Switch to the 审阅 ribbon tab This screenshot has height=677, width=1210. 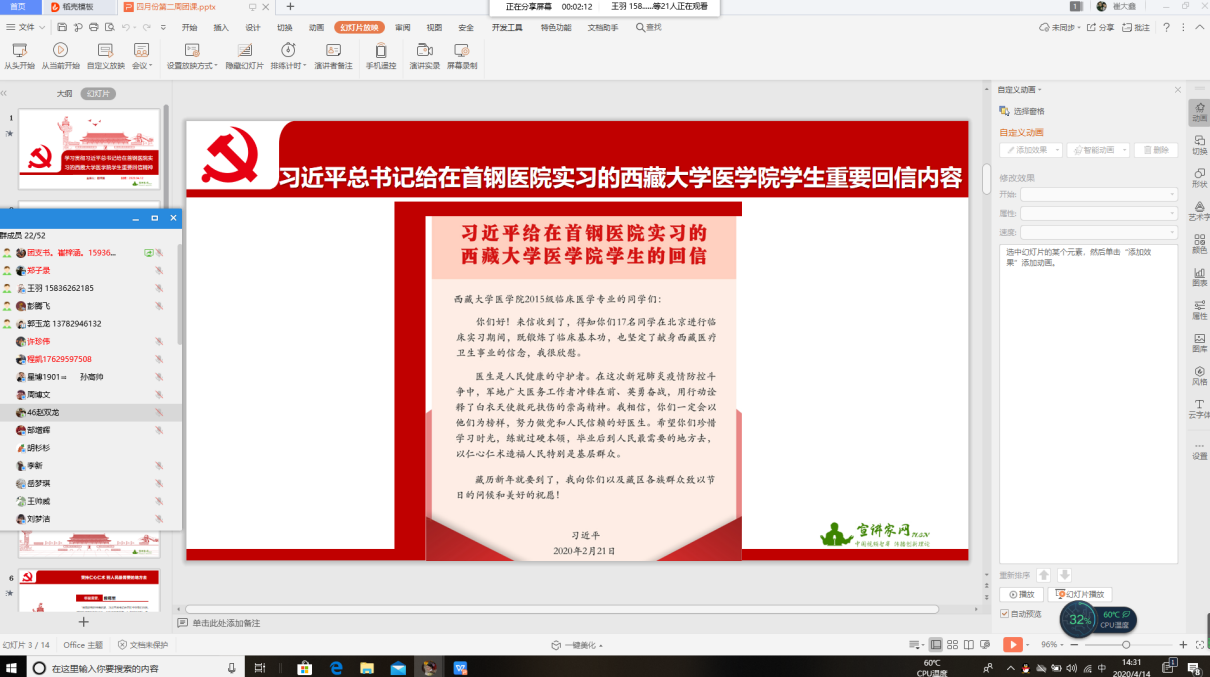point(402,27)
